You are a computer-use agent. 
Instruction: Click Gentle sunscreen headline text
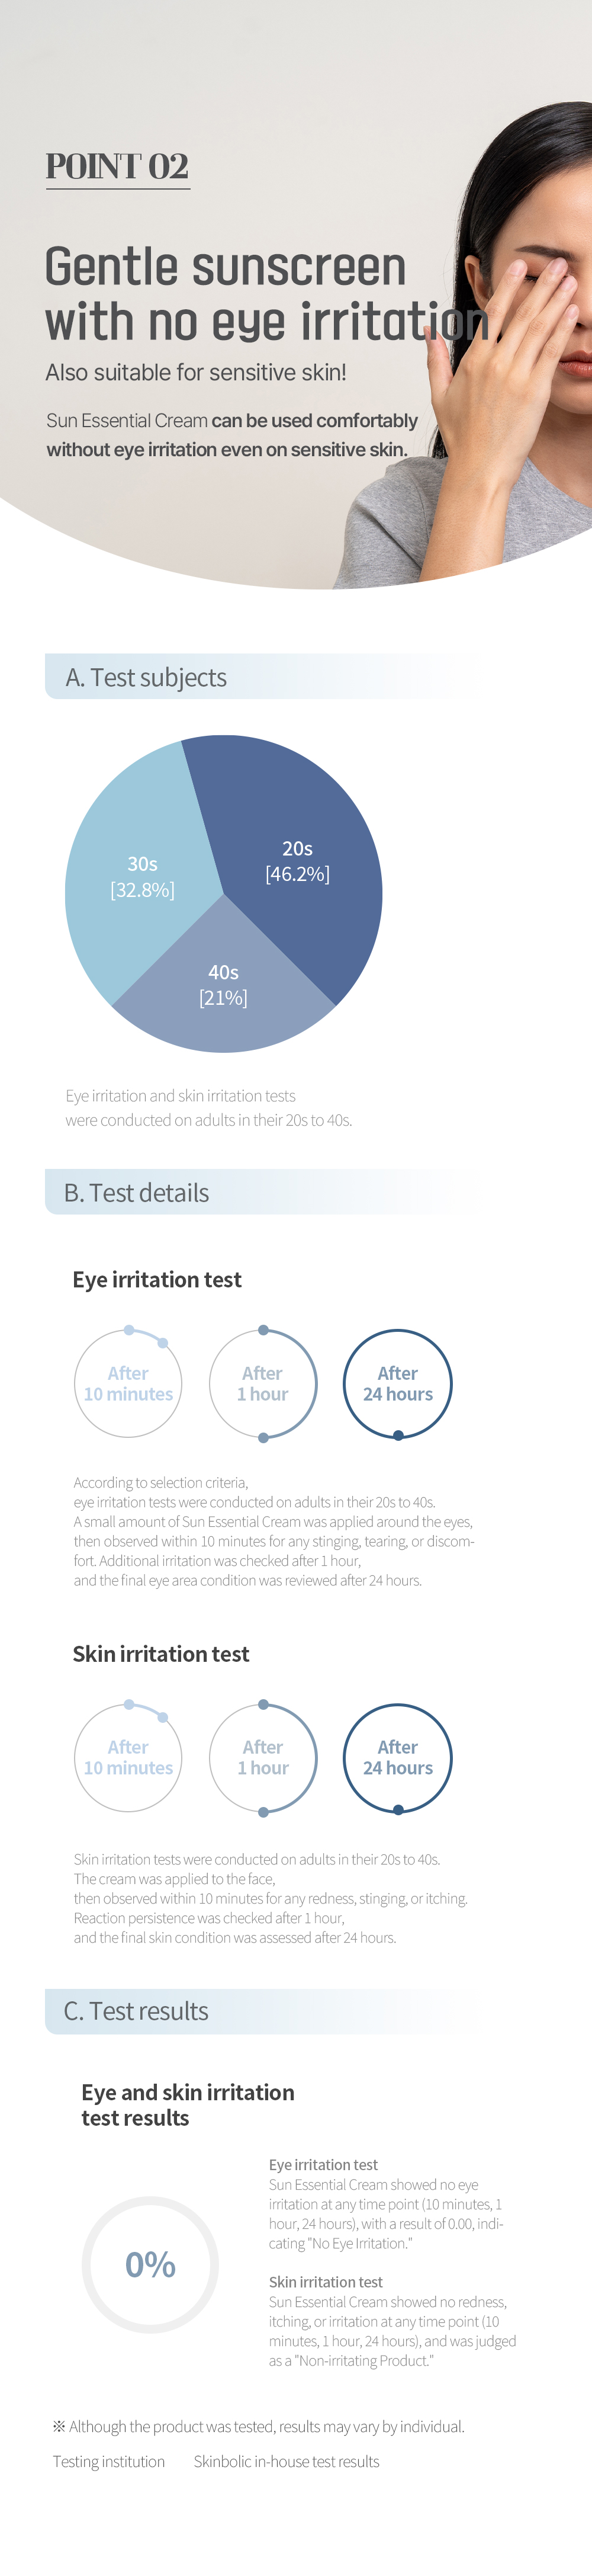(x=226, y=267)
